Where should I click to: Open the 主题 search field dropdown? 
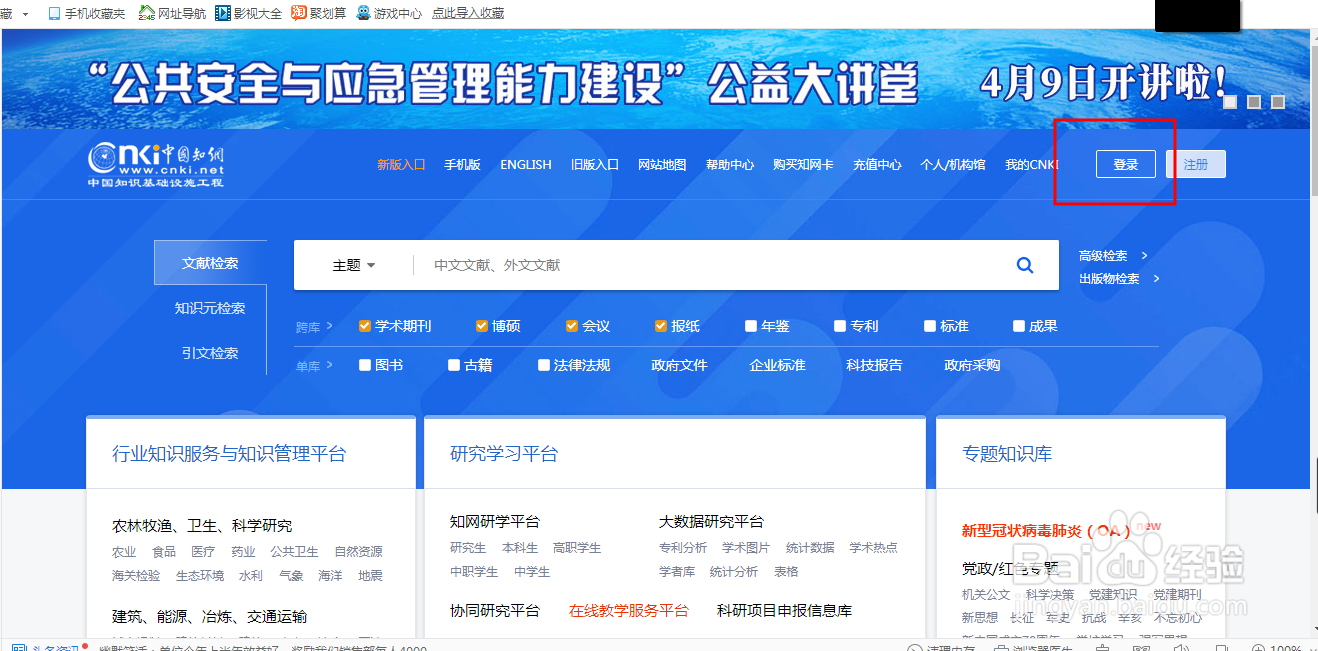[x=354, y=265]
